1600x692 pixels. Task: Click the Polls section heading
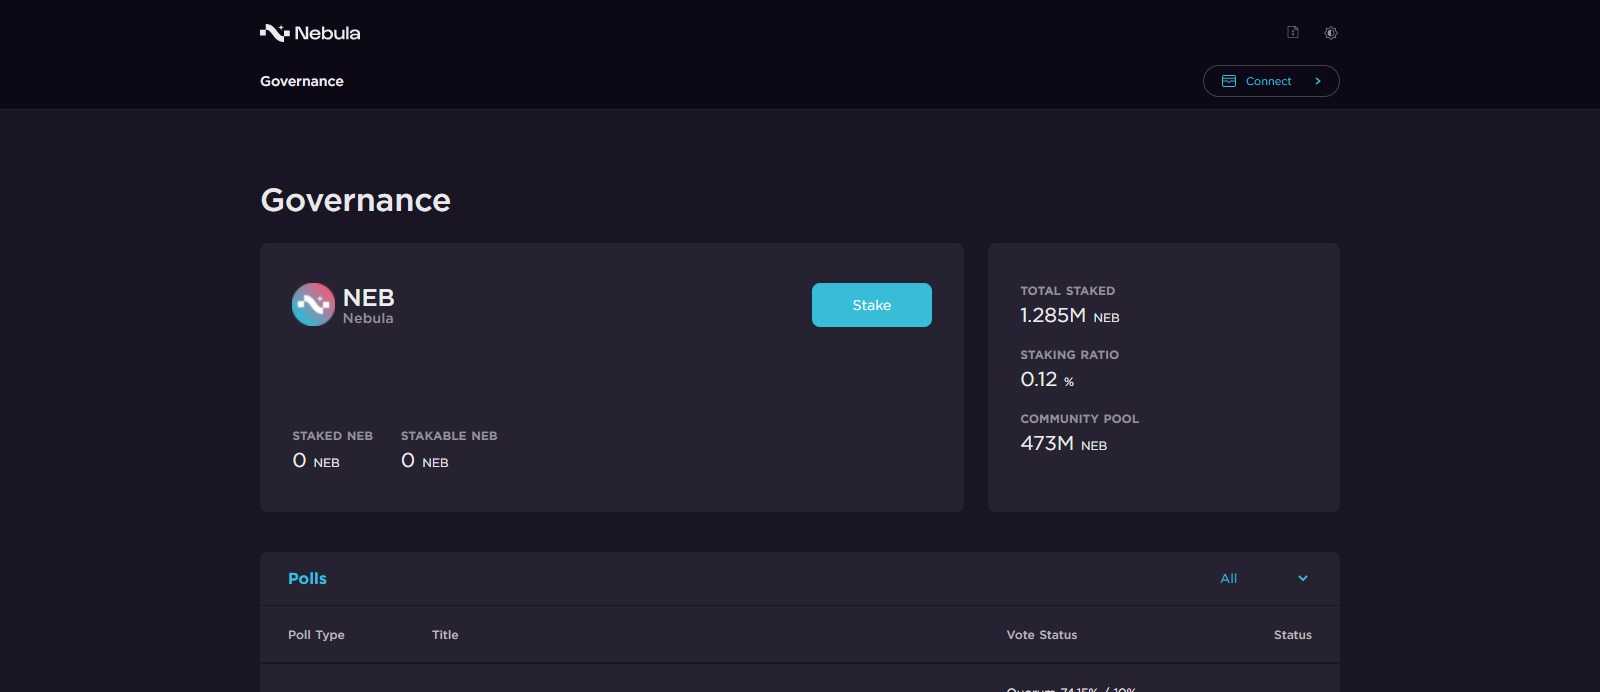point(307,578)
